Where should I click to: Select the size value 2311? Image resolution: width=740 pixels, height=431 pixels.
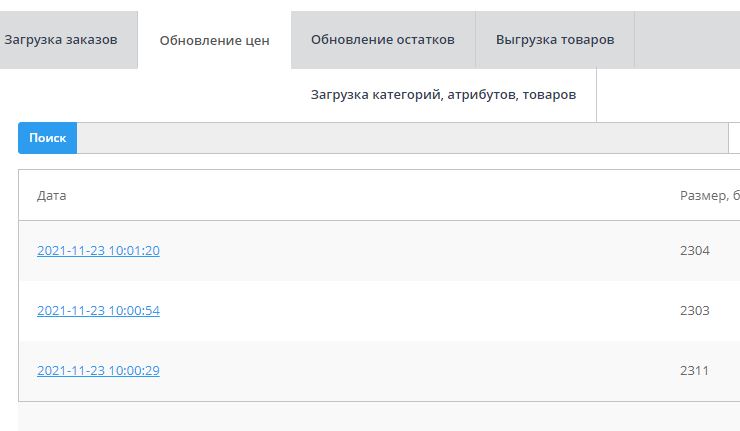(x=694, y=371)
